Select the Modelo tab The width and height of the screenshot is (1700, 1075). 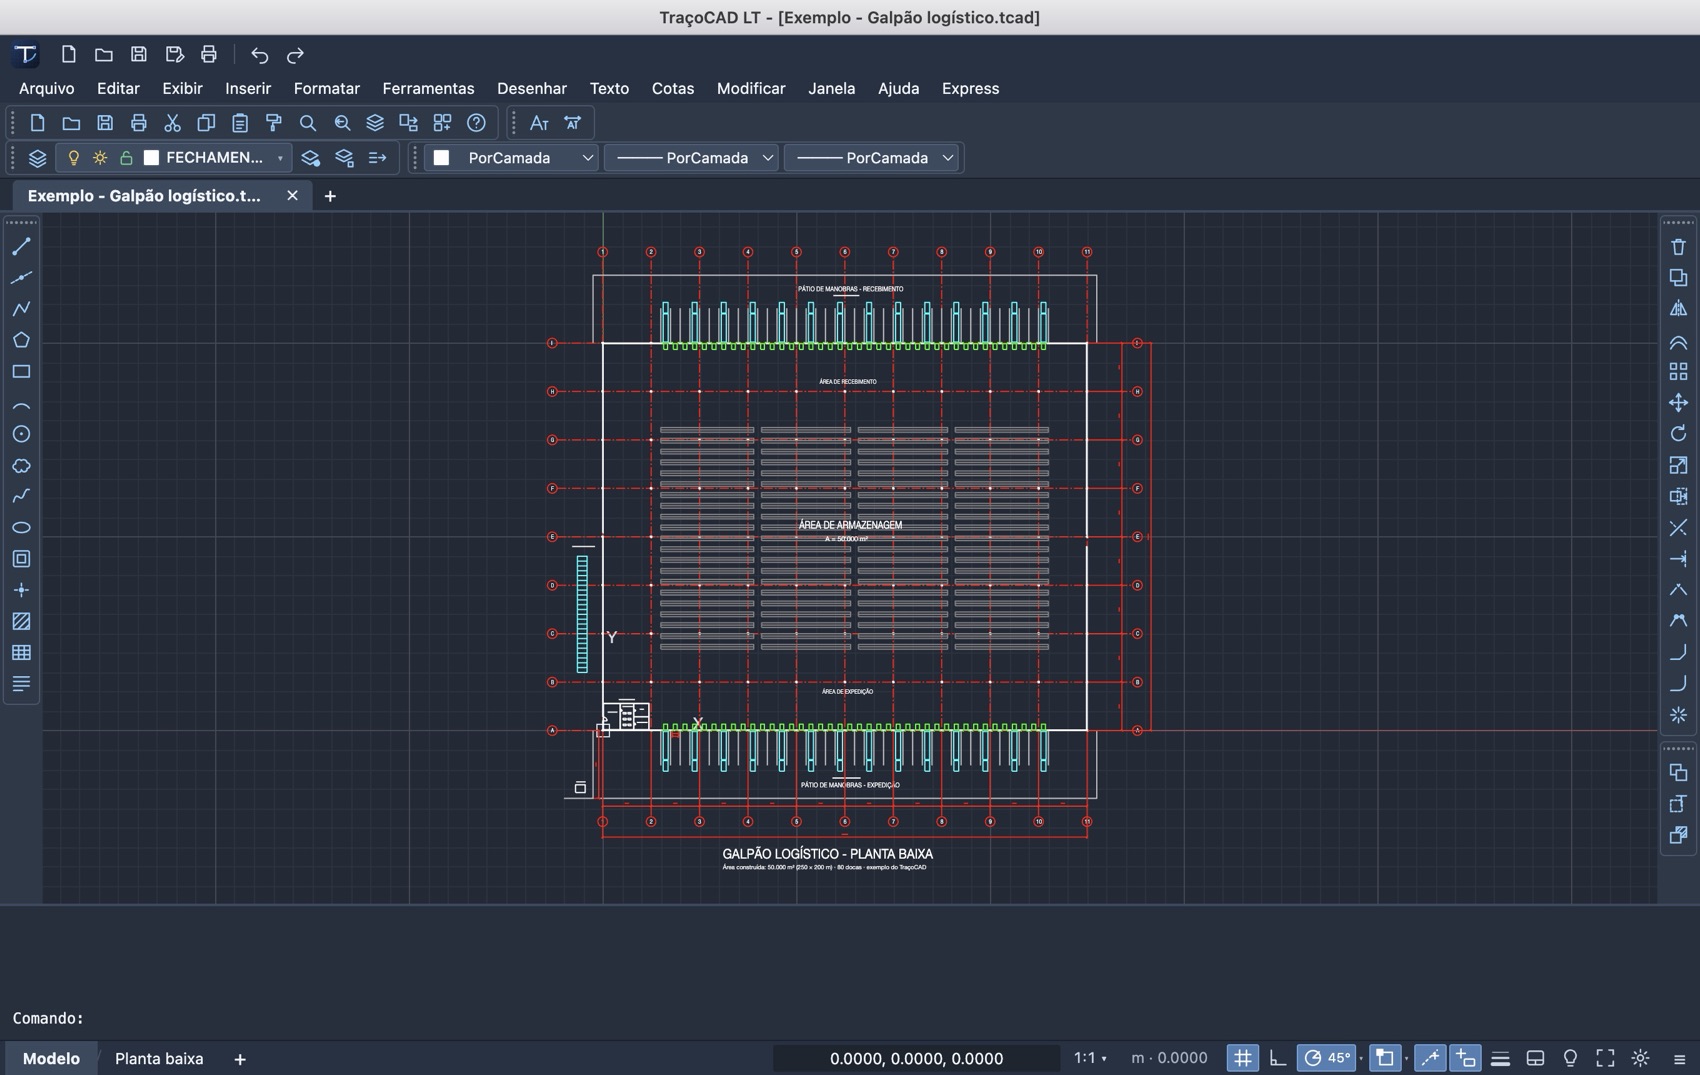pos(51,1058)
